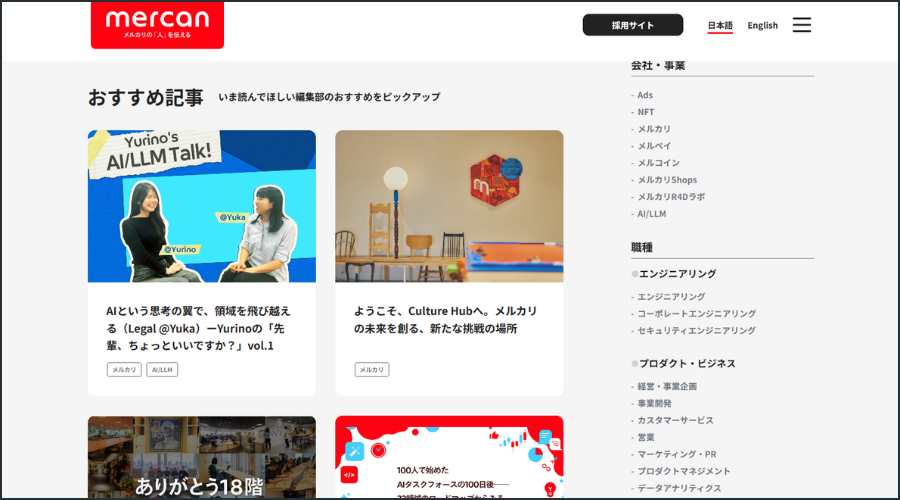
Task: Click the プロダクト・ビジネス group heading
Action: coord(687,363)
